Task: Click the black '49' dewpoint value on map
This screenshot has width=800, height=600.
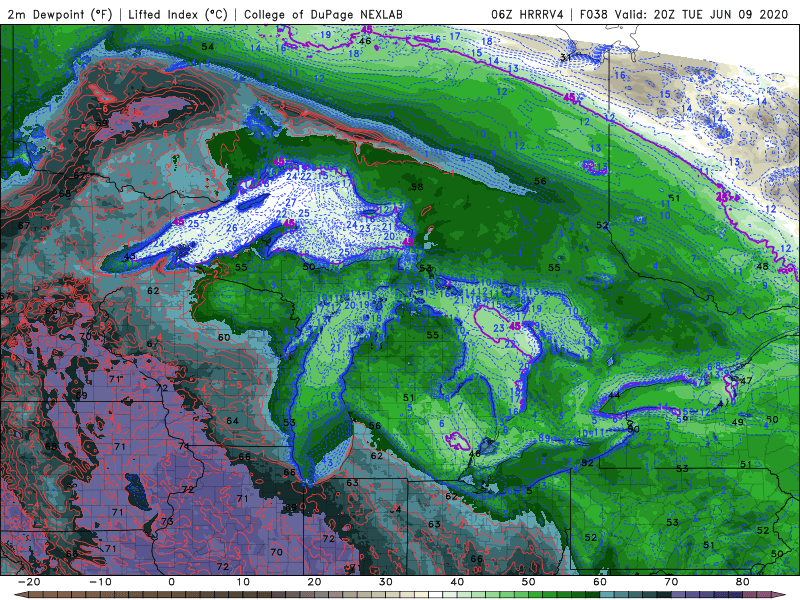Action: [x=737, y=422]
